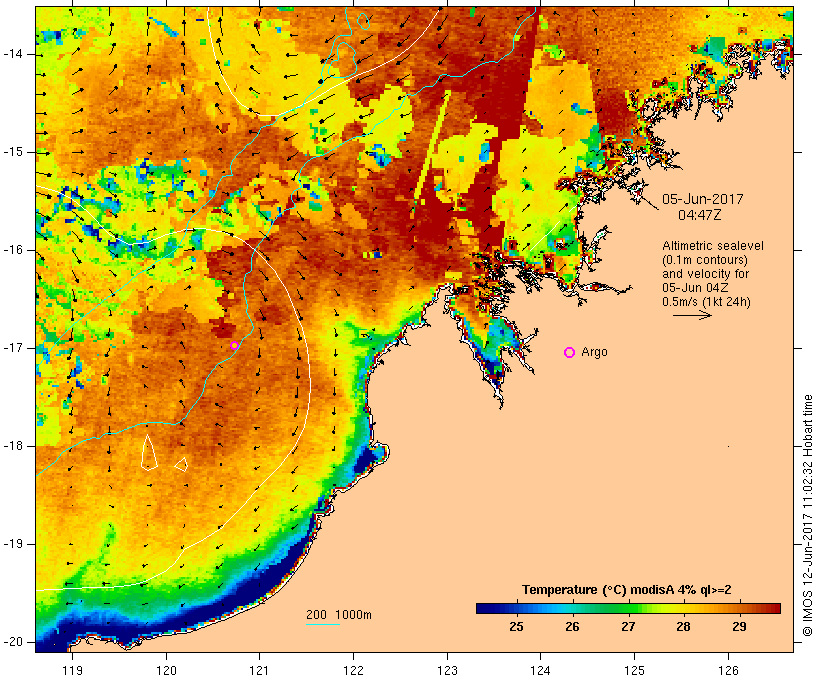
Task: Click the velocity scale arrow in the legend
Action: (x=692, y=315)
